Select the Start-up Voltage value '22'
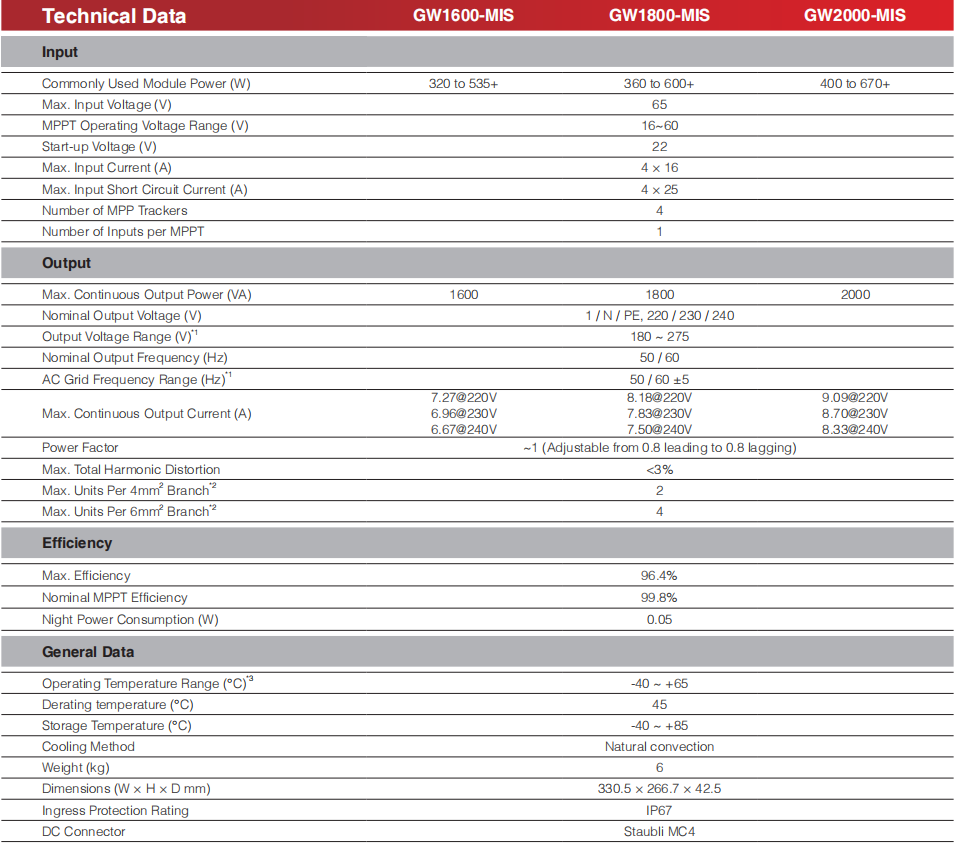 [659, 147]
